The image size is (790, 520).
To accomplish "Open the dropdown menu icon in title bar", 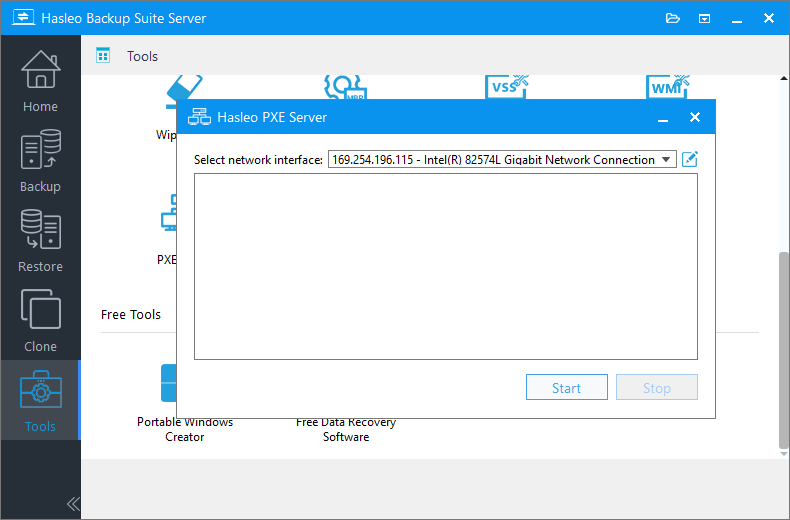I will pyautogui.click(x=704, y=19).
